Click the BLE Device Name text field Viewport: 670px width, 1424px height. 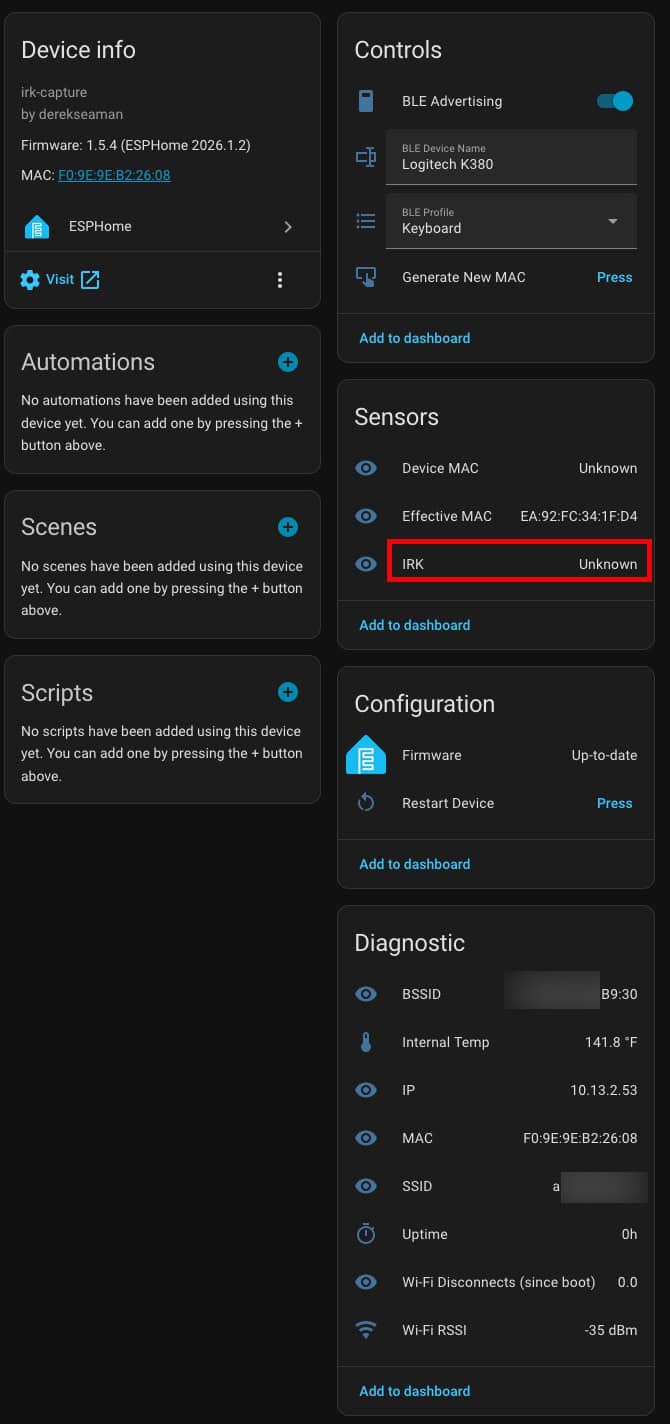point(511,157)
